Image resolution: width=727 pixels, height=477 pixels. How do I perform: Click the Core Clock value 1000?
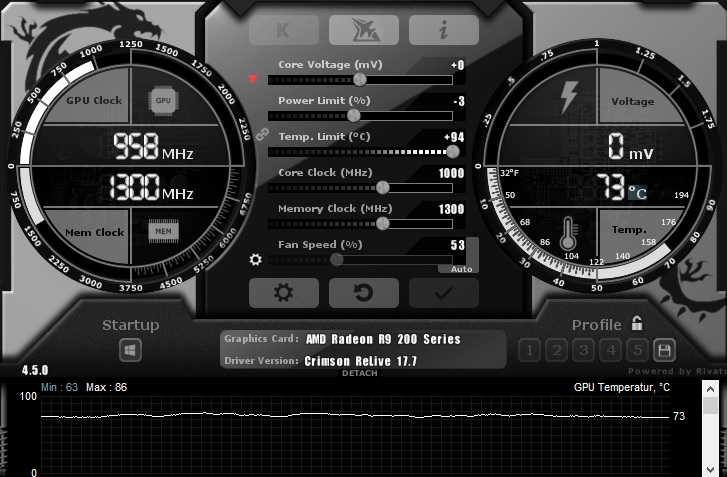[451, 173]
